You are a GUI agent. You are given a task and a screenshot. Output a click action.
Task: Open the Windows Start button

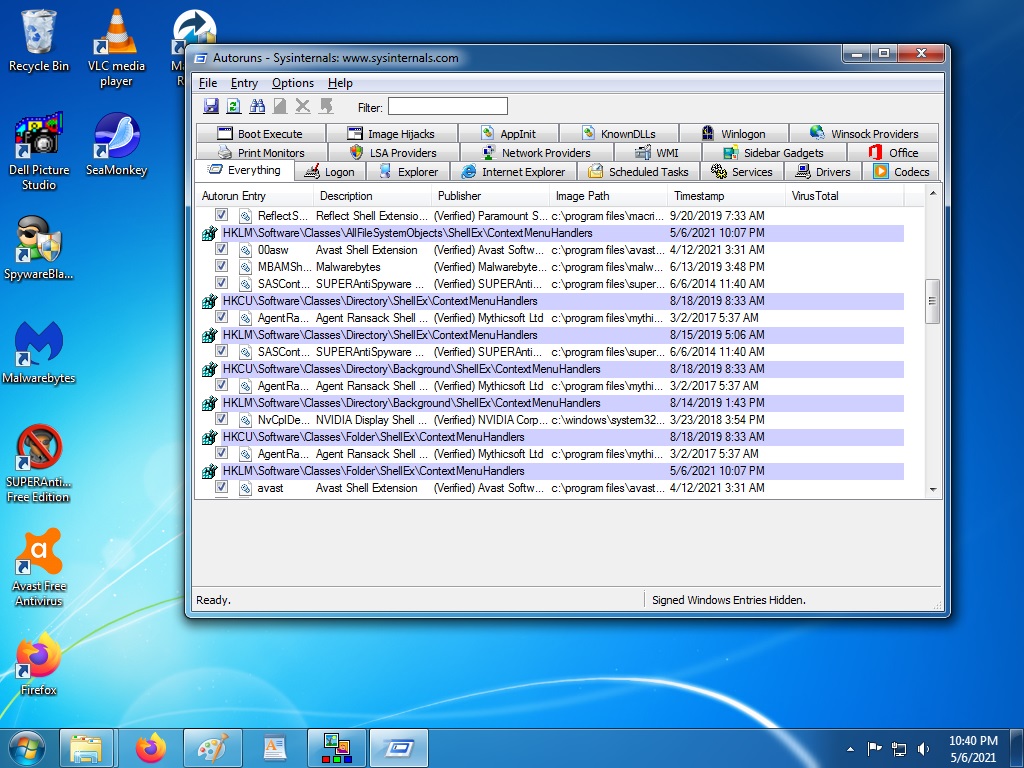pos(26,748)
